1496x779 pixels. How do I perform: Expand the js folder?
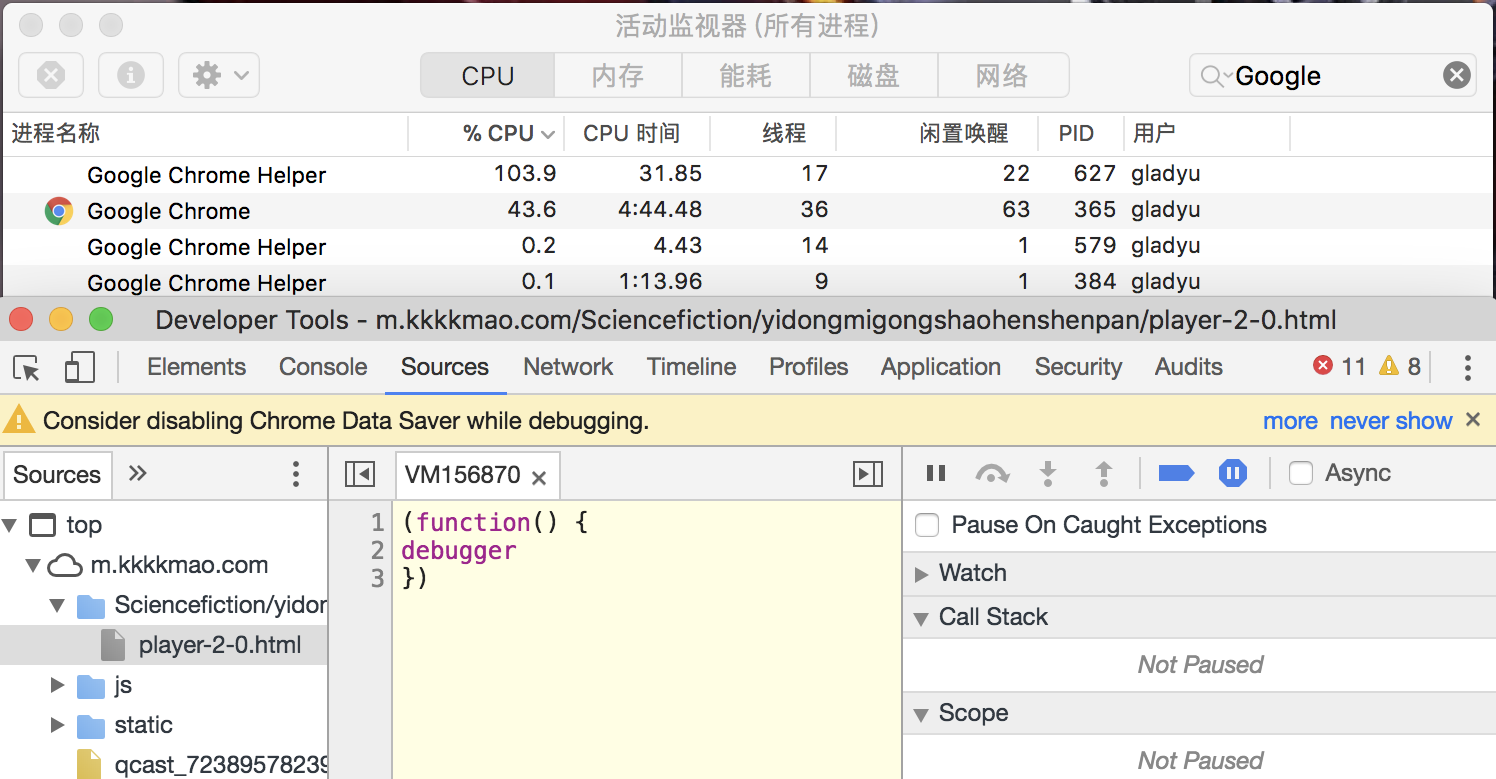(58, 686)
